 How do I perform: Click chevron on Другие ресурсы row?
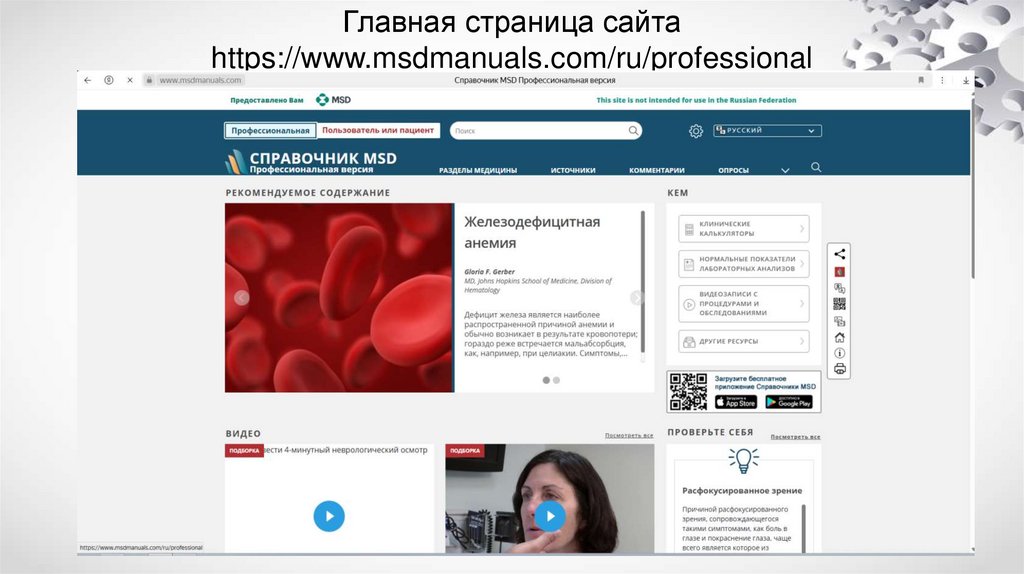(x=802, y=342)
